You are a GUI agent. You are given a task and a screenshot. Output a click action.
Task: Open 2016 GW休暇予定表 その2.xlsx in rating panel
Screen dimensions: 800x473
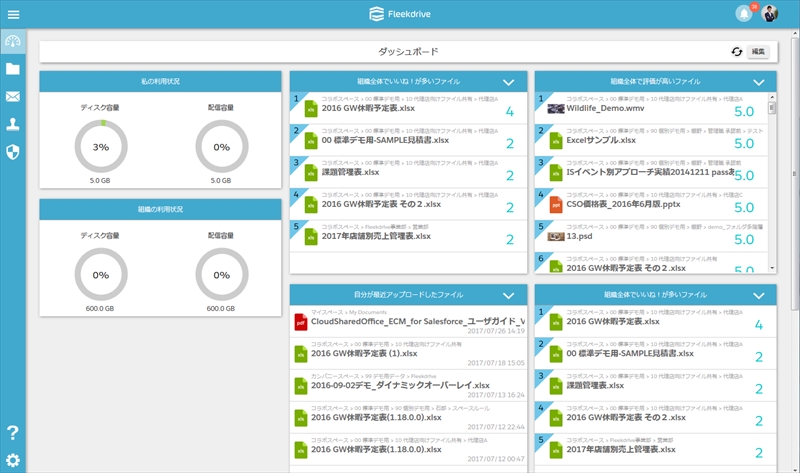tap(626, 268)
